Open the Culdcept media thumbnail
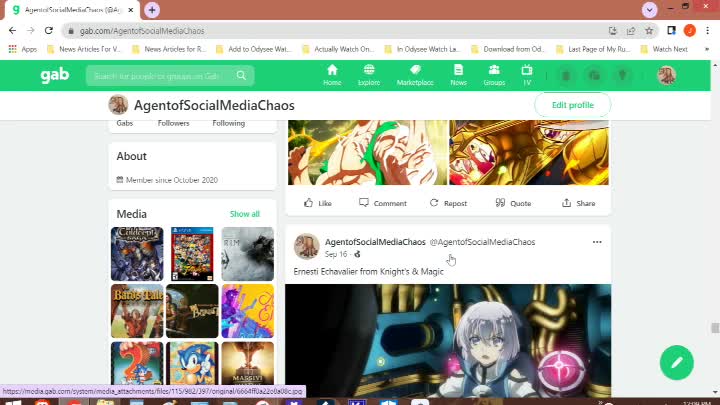The height and width of the screenshot is (405, 720). coord(137,254)
